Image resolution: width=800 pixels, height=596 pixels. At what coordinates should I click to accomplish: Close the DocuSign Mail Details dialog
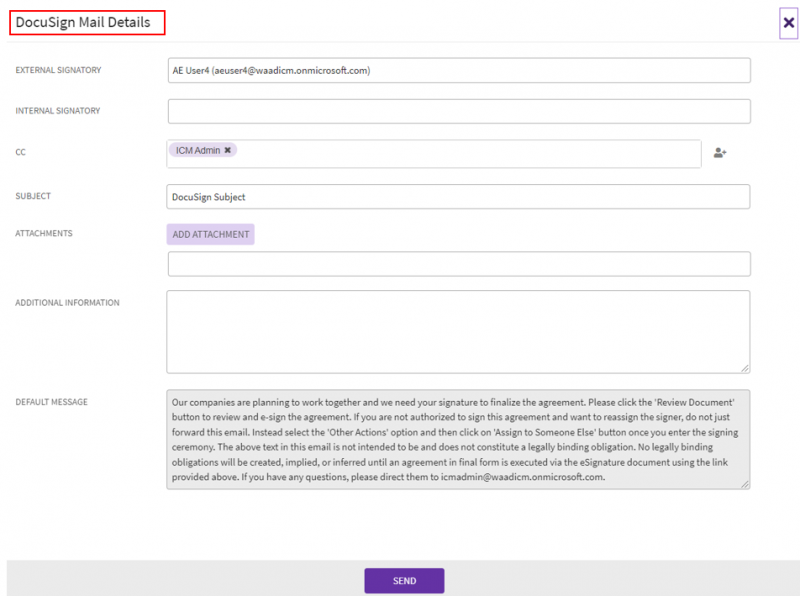[x=788, y=23]
